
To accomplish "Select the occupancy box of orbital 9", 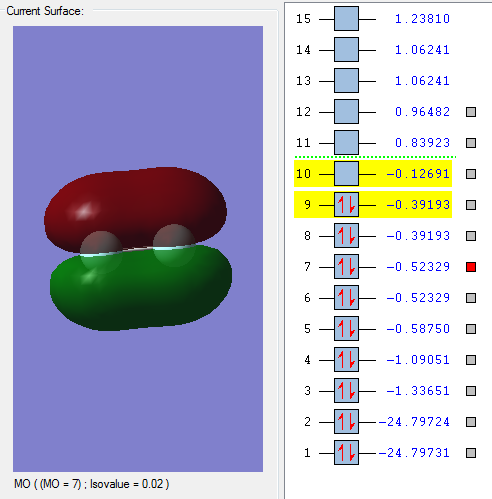I will coord(346,205).
